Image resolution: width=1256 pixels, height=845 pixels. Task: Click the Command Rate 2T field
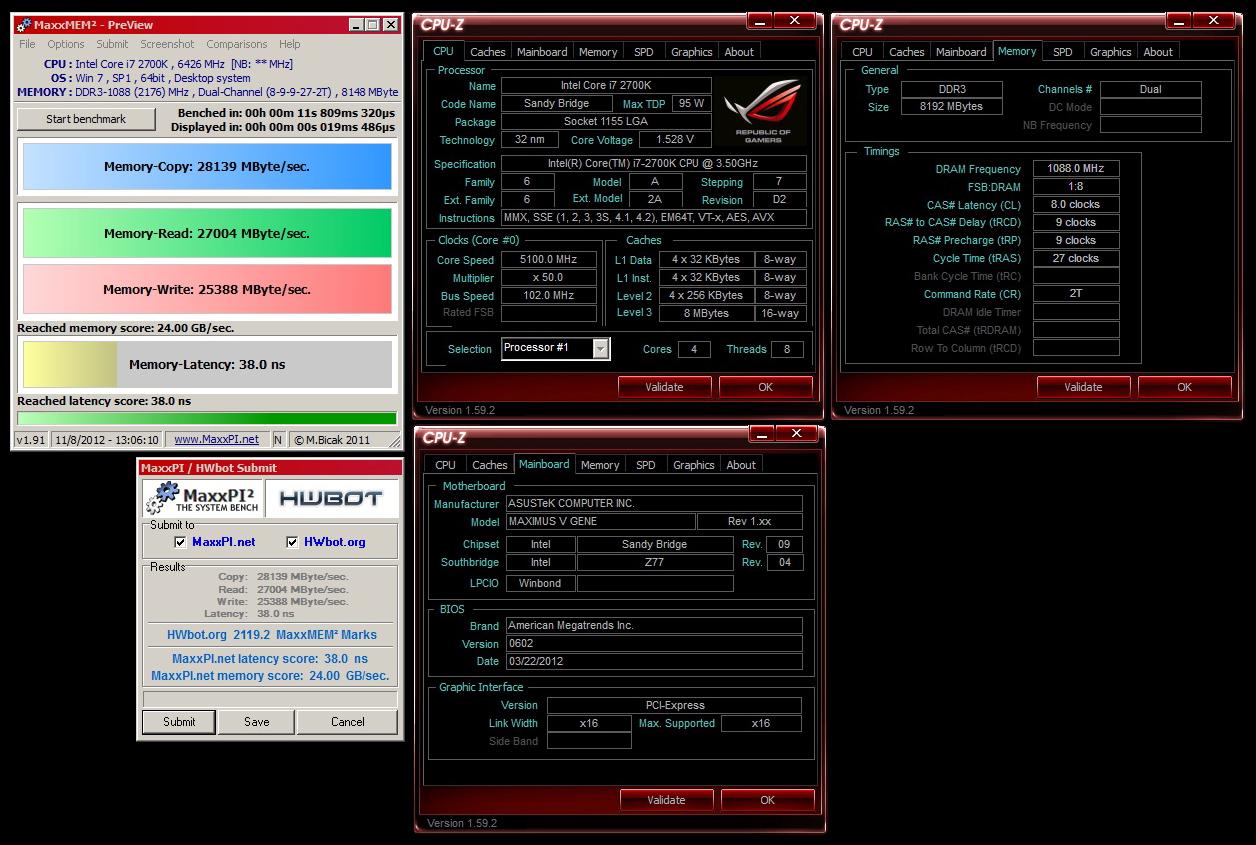point(1076,294)
